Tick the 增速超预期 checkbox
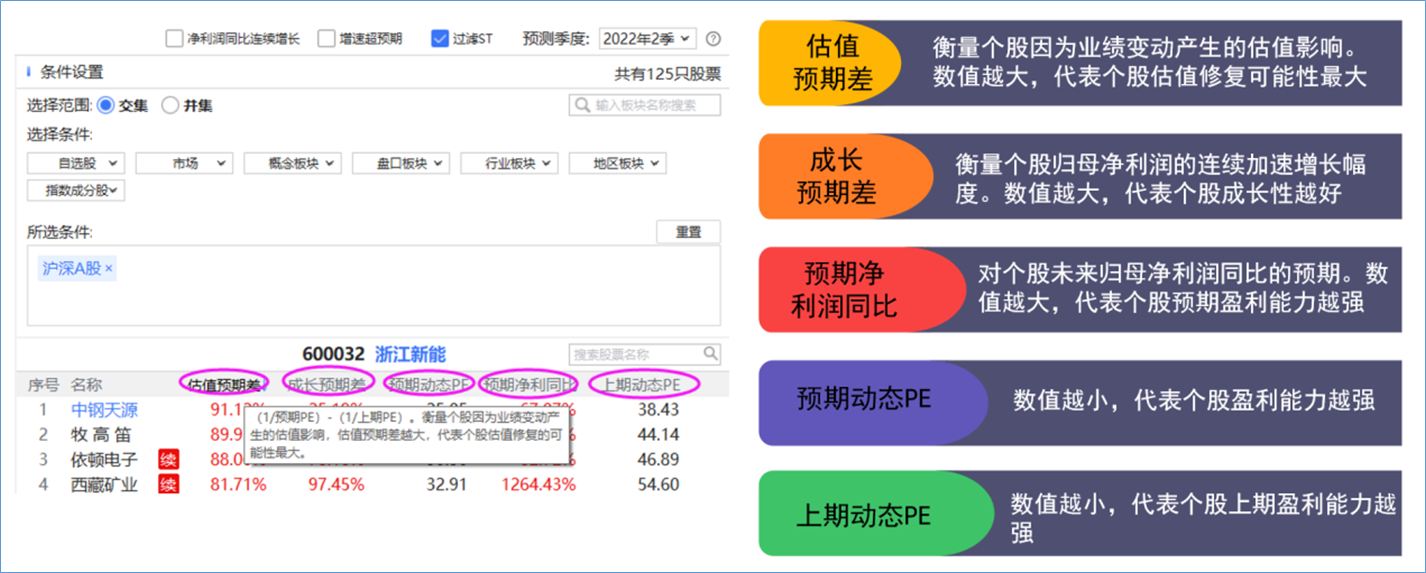Image resolution: width=1426 pixels, height=573 pixels. pyautogui.click(x=326, y=39)
